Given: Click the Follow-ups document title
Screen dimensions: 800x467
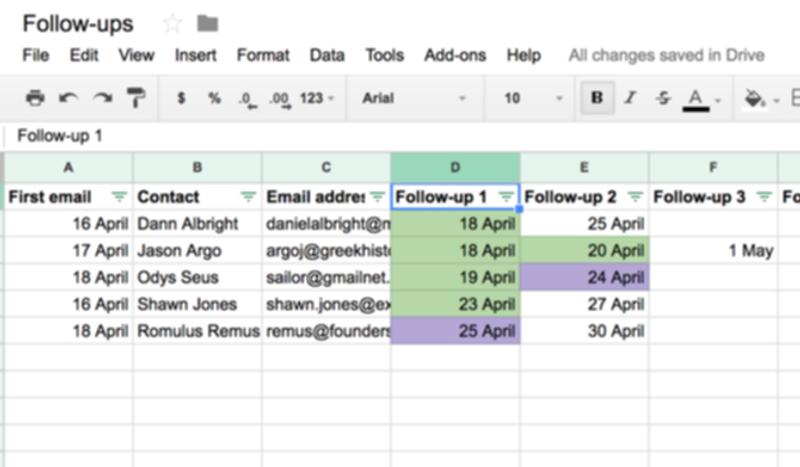Looking at the screenshot, I should [x=78, y=23].
